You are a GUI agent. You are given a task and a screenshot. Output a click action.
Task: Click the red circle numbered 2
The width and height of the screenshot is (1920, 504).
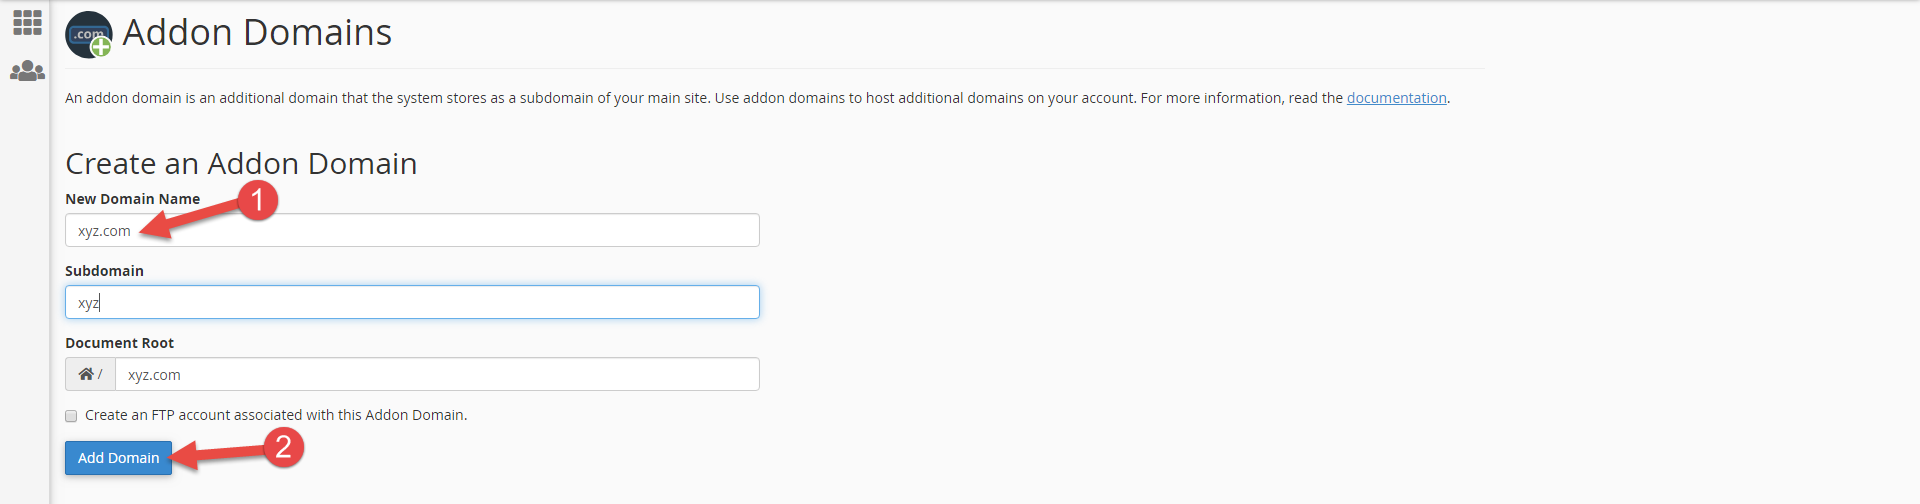click(x=283, y=446)
